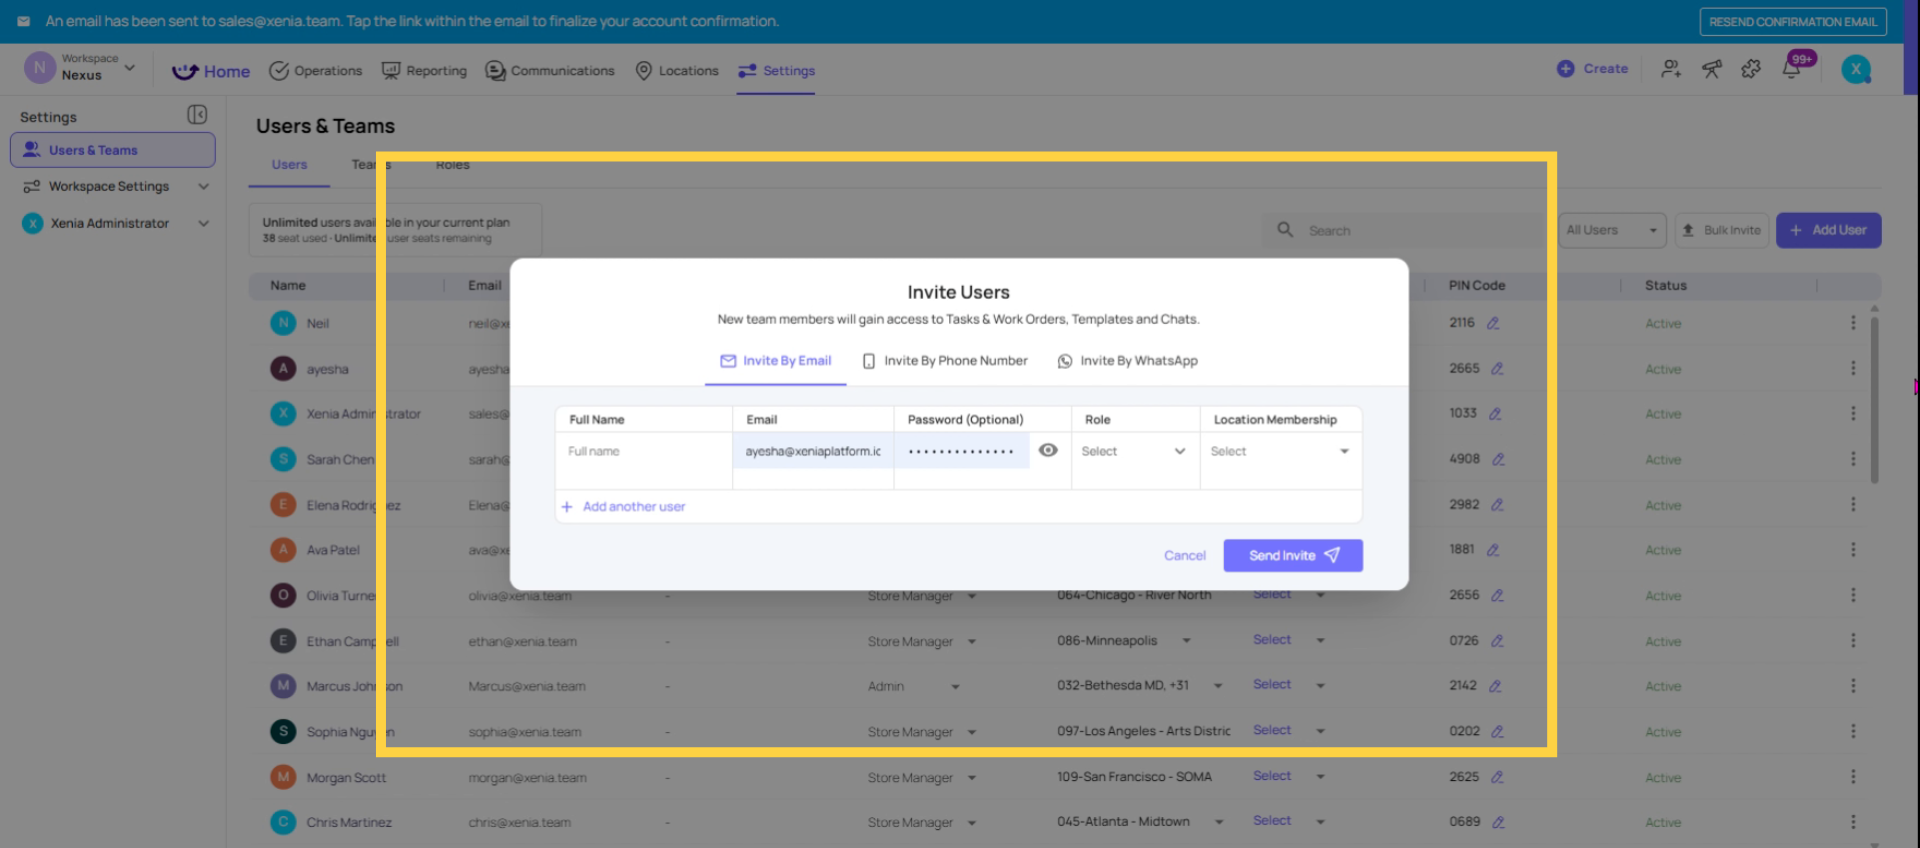1920x848 pixels.
Task: Open the 045-Atlanta - Midtown location dropdown
Action: coord(1140,822)
